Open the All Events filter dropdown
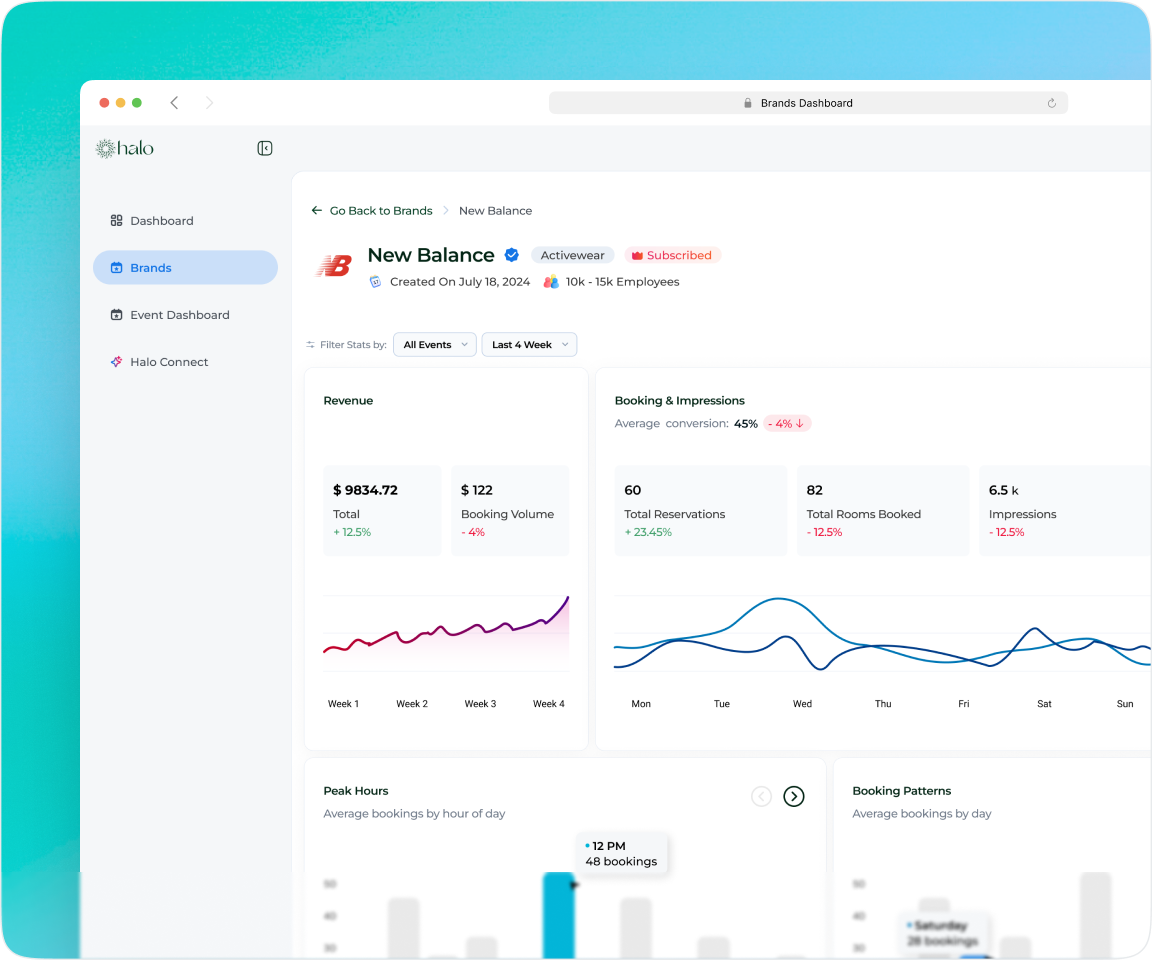 click(x=435, y=344)
